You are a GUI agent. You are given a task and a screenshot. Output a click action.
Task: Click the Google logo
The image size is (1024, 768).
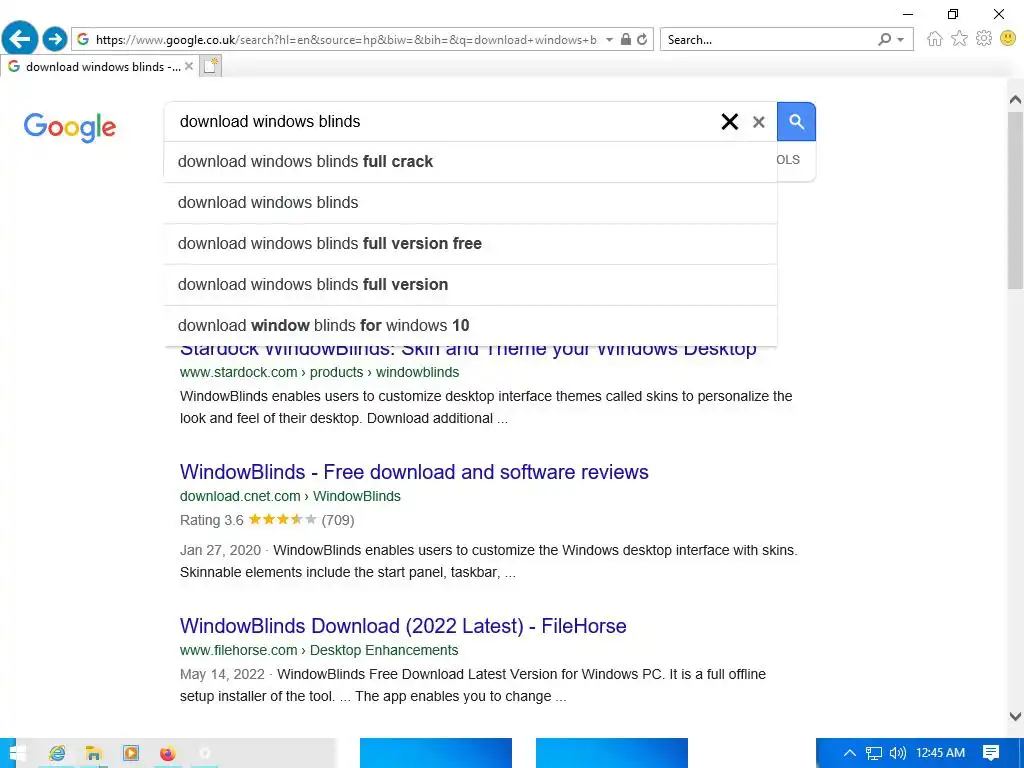pos(70,127)
